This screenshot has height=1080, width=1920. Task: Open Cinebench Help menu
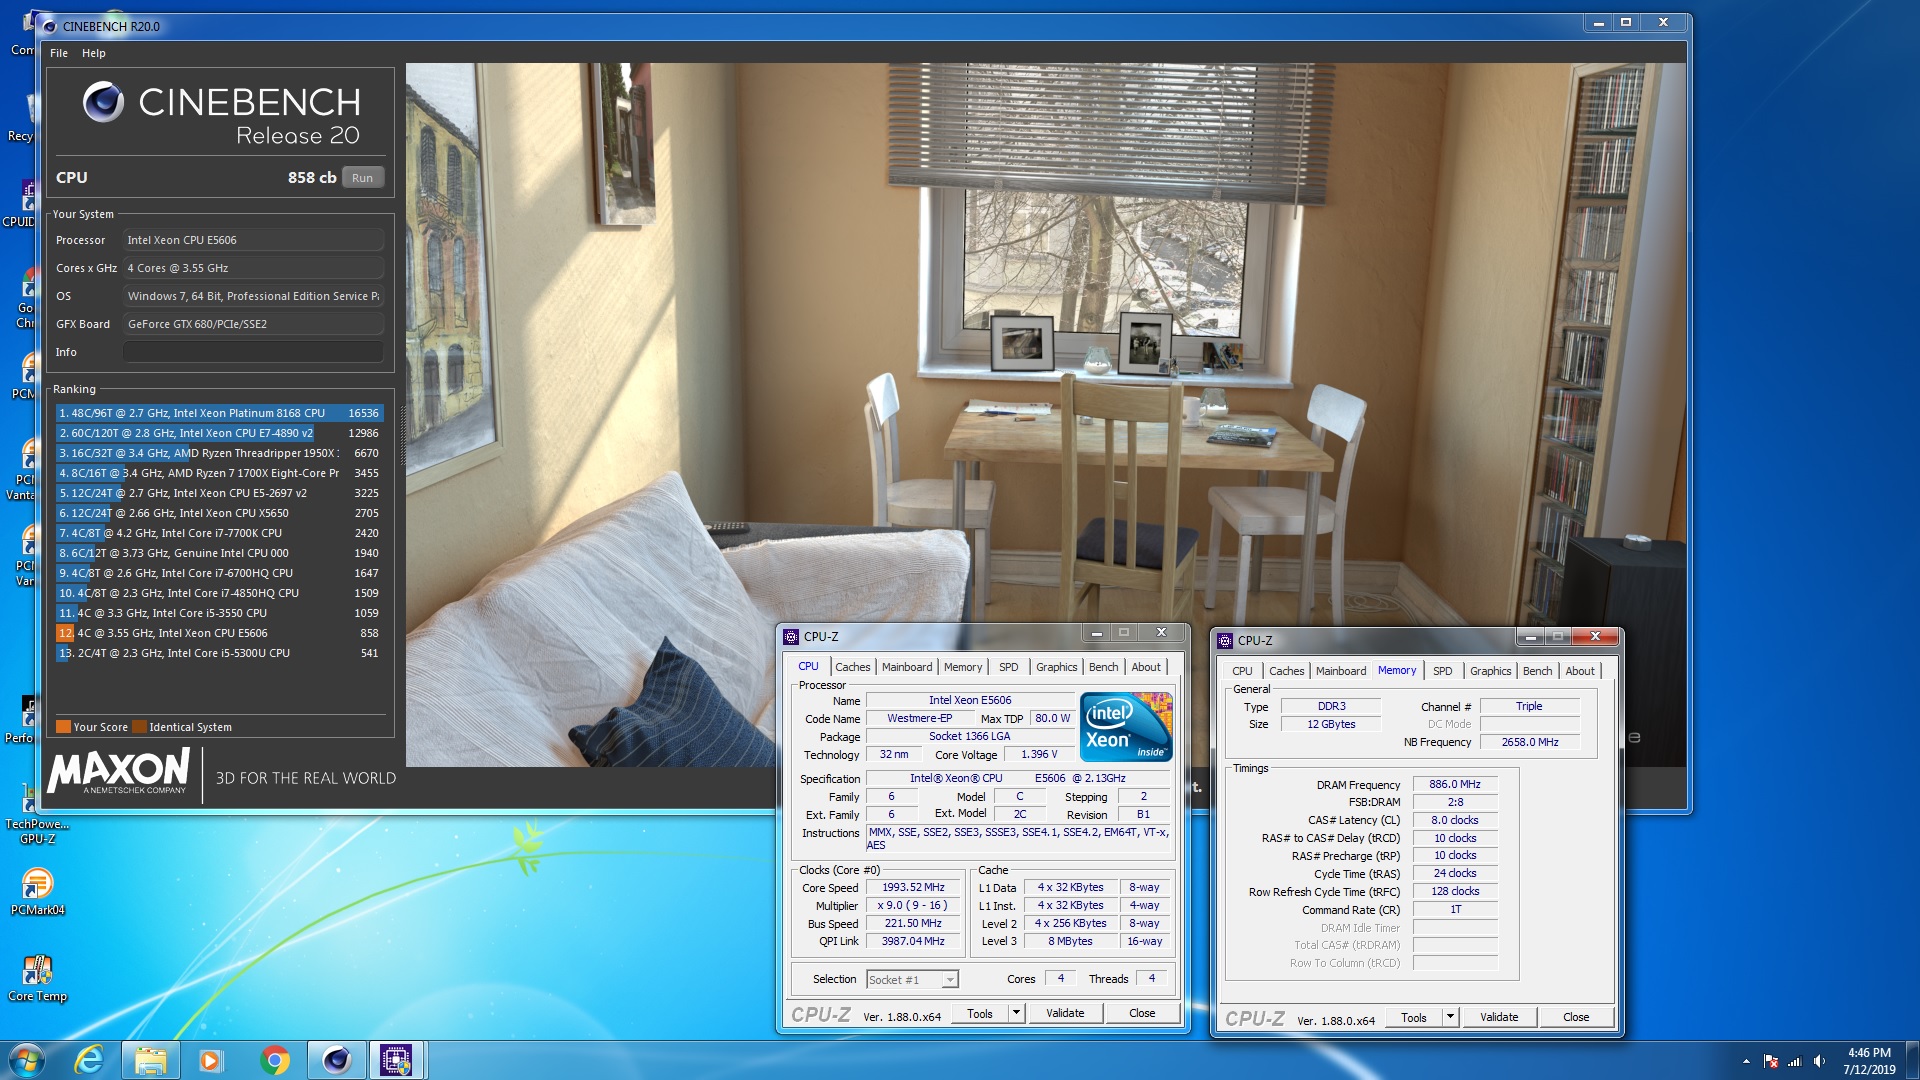point(94,53)
